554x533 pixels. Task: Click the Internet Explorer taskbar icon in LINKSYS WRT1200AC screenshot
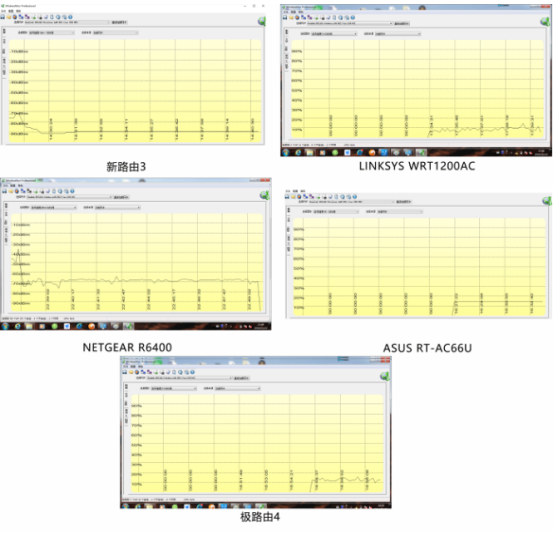[x=298, y=152]
